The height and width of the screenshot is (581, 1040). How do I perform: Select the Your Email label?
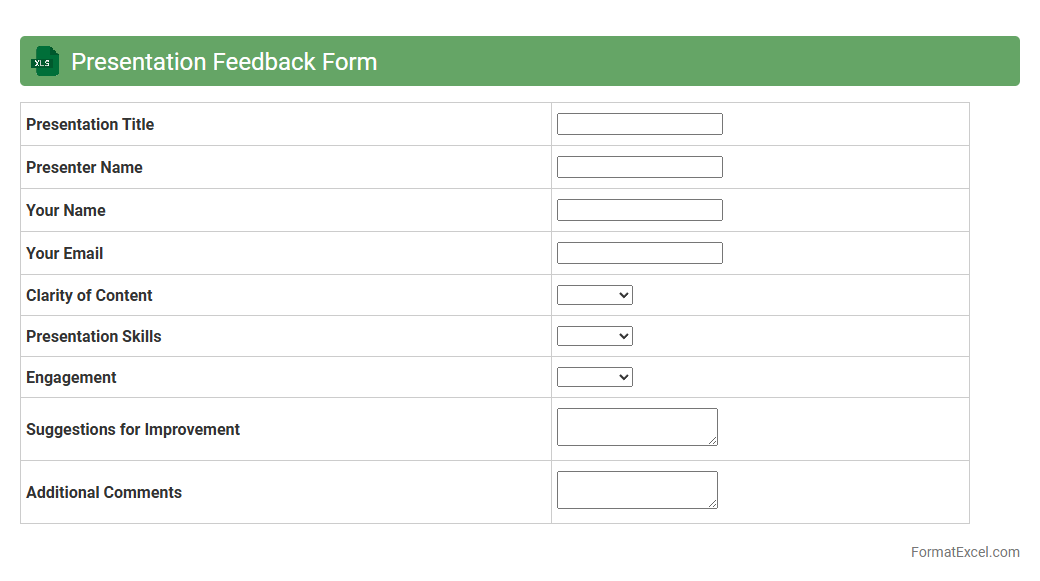coord(64,253)
